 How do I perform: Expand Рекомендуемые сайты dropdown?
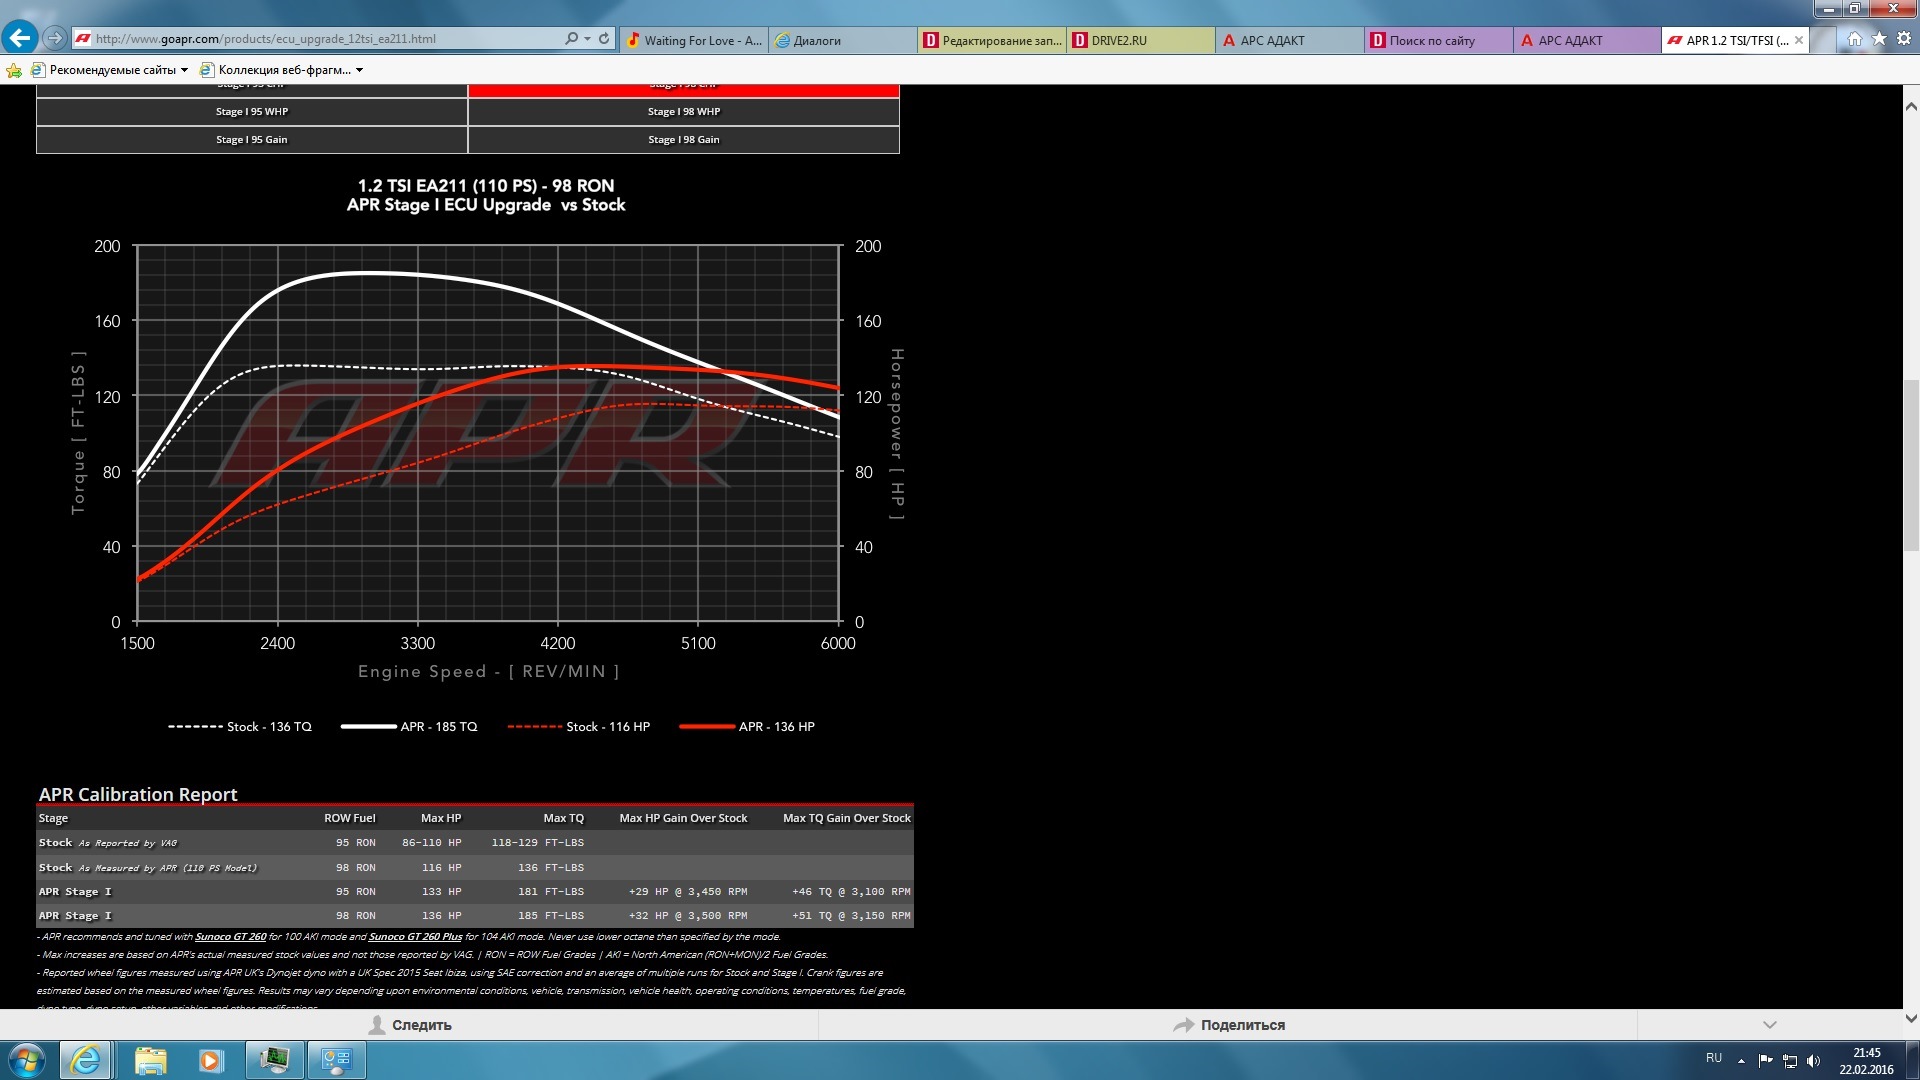pyautogui.click(x=184, y=70)
